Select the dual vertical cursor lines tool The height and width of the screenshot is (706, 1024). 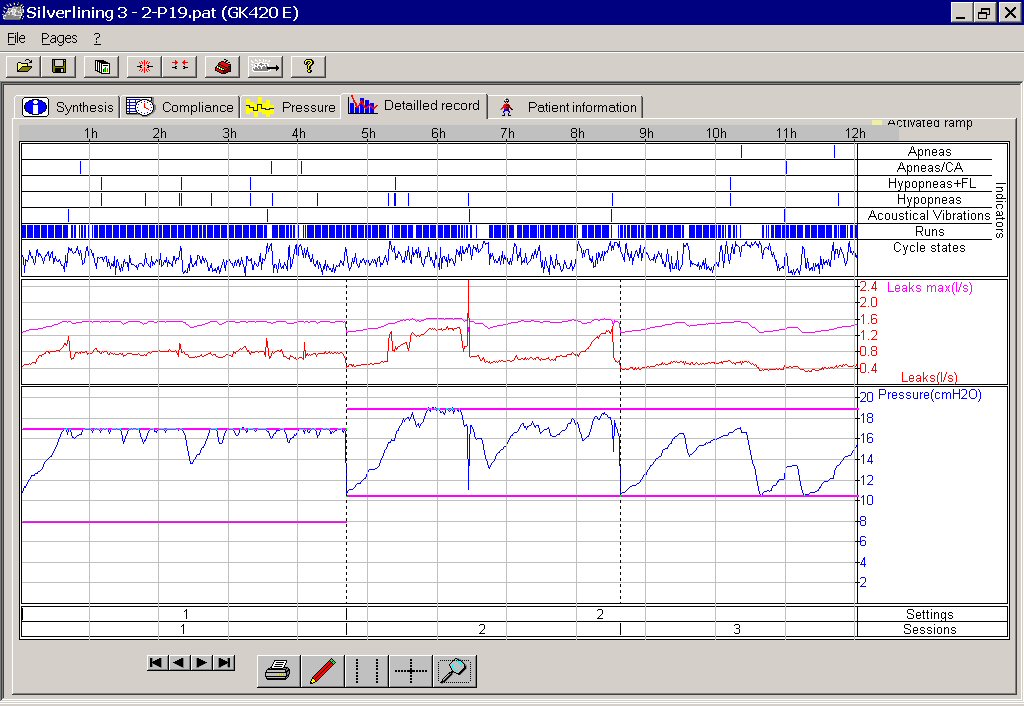(x=366, y=671)
